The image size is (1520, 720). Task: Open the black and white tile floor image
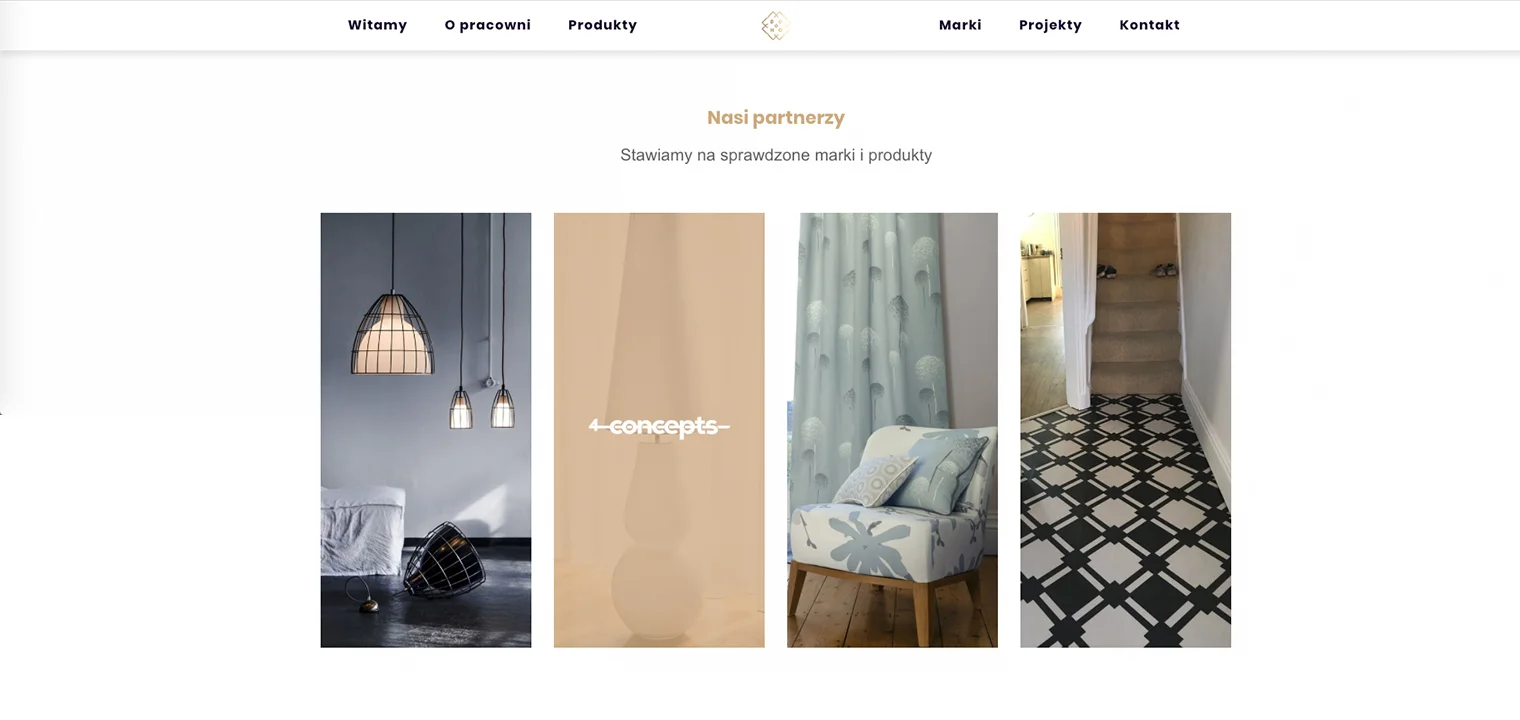(1125, 430)
